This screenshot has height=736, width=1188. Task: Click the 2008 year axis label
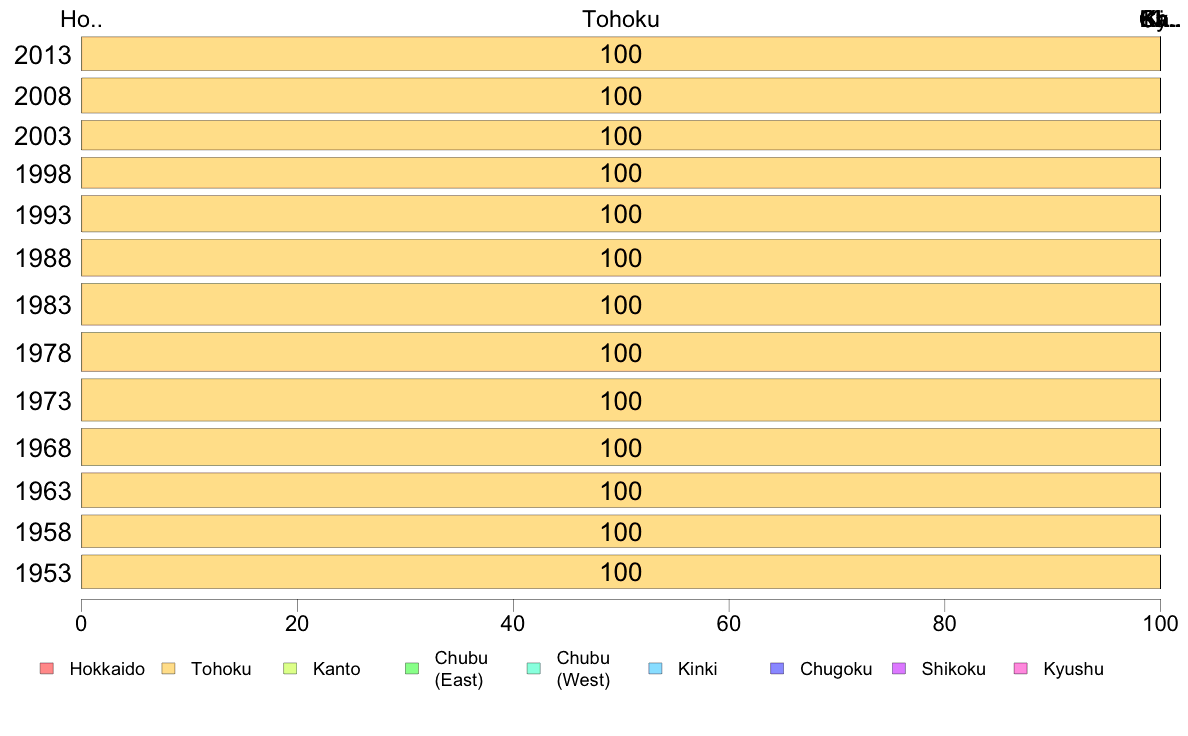click(42, 96)
